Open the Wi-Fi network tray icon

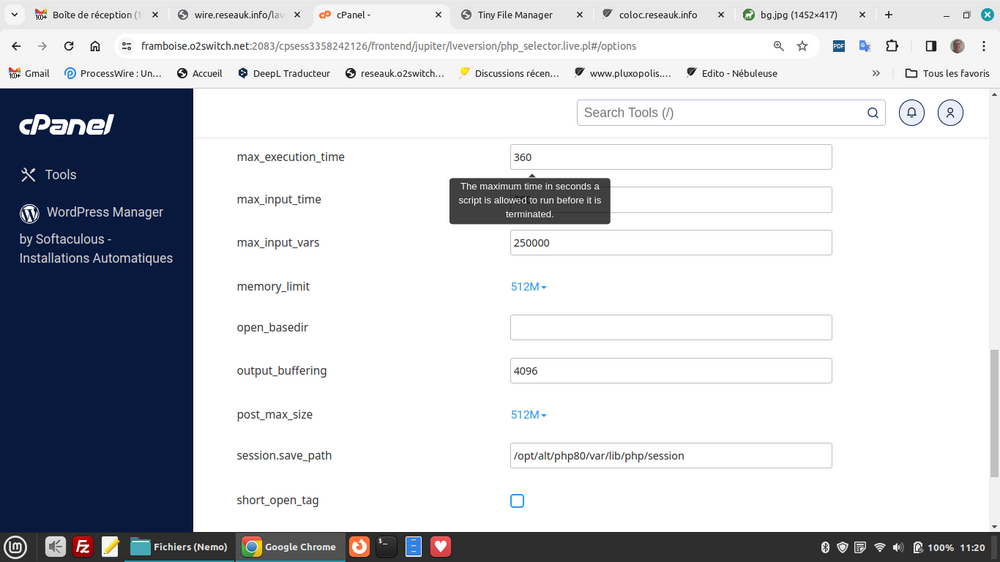879,547
